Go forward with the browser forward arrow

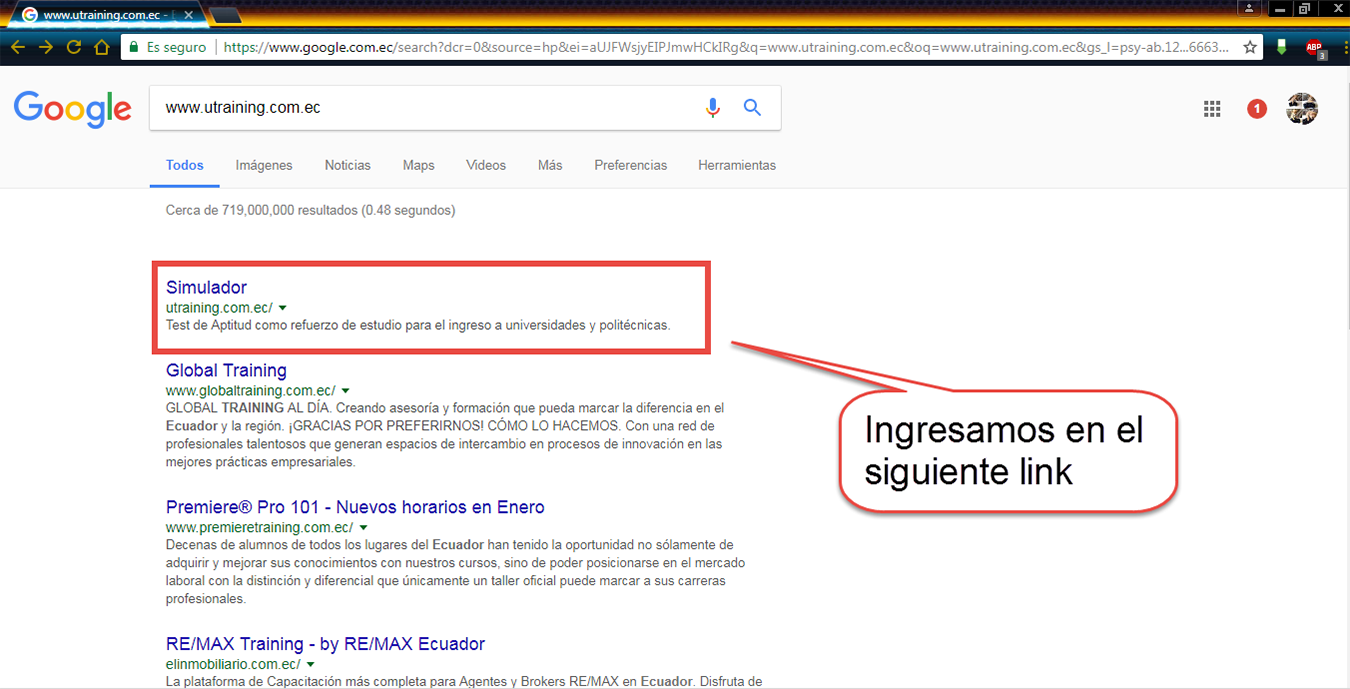46,47
